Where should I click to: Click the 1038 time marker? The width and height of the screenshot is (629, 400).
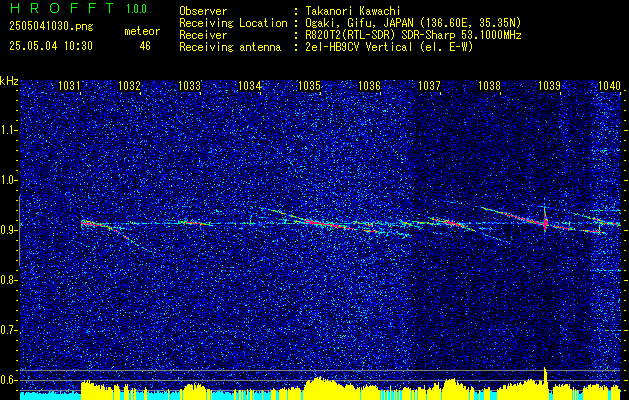click(x=489, y=85)
